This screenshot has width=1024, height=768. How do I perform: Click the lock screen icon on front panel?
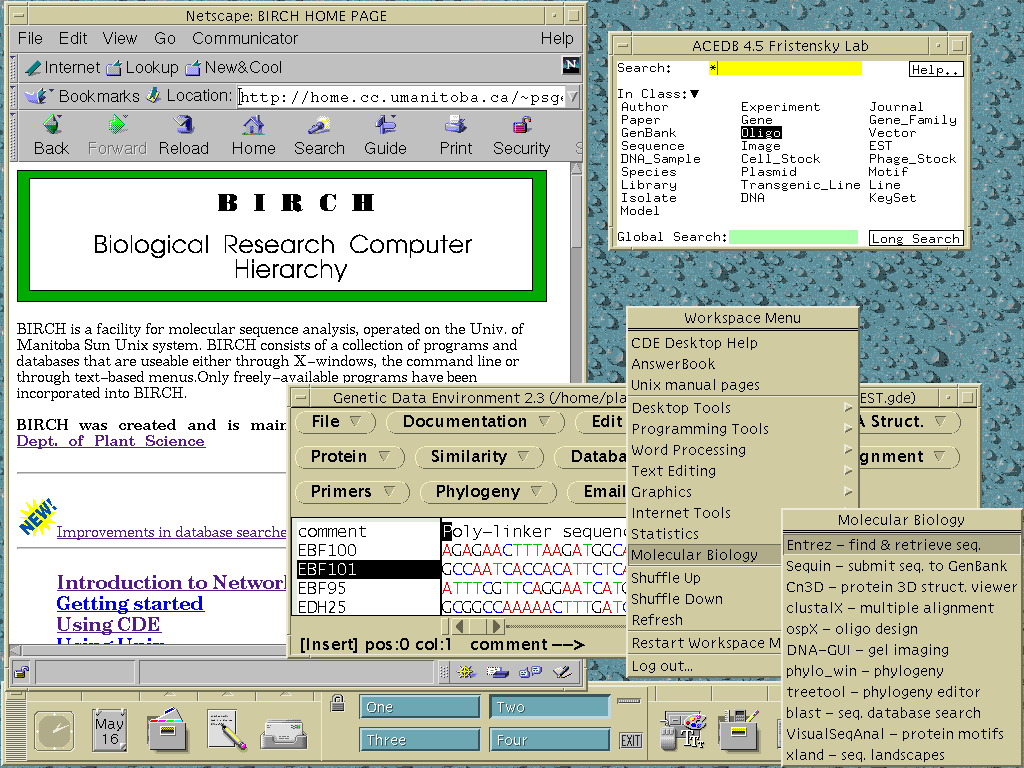(337, 703)
